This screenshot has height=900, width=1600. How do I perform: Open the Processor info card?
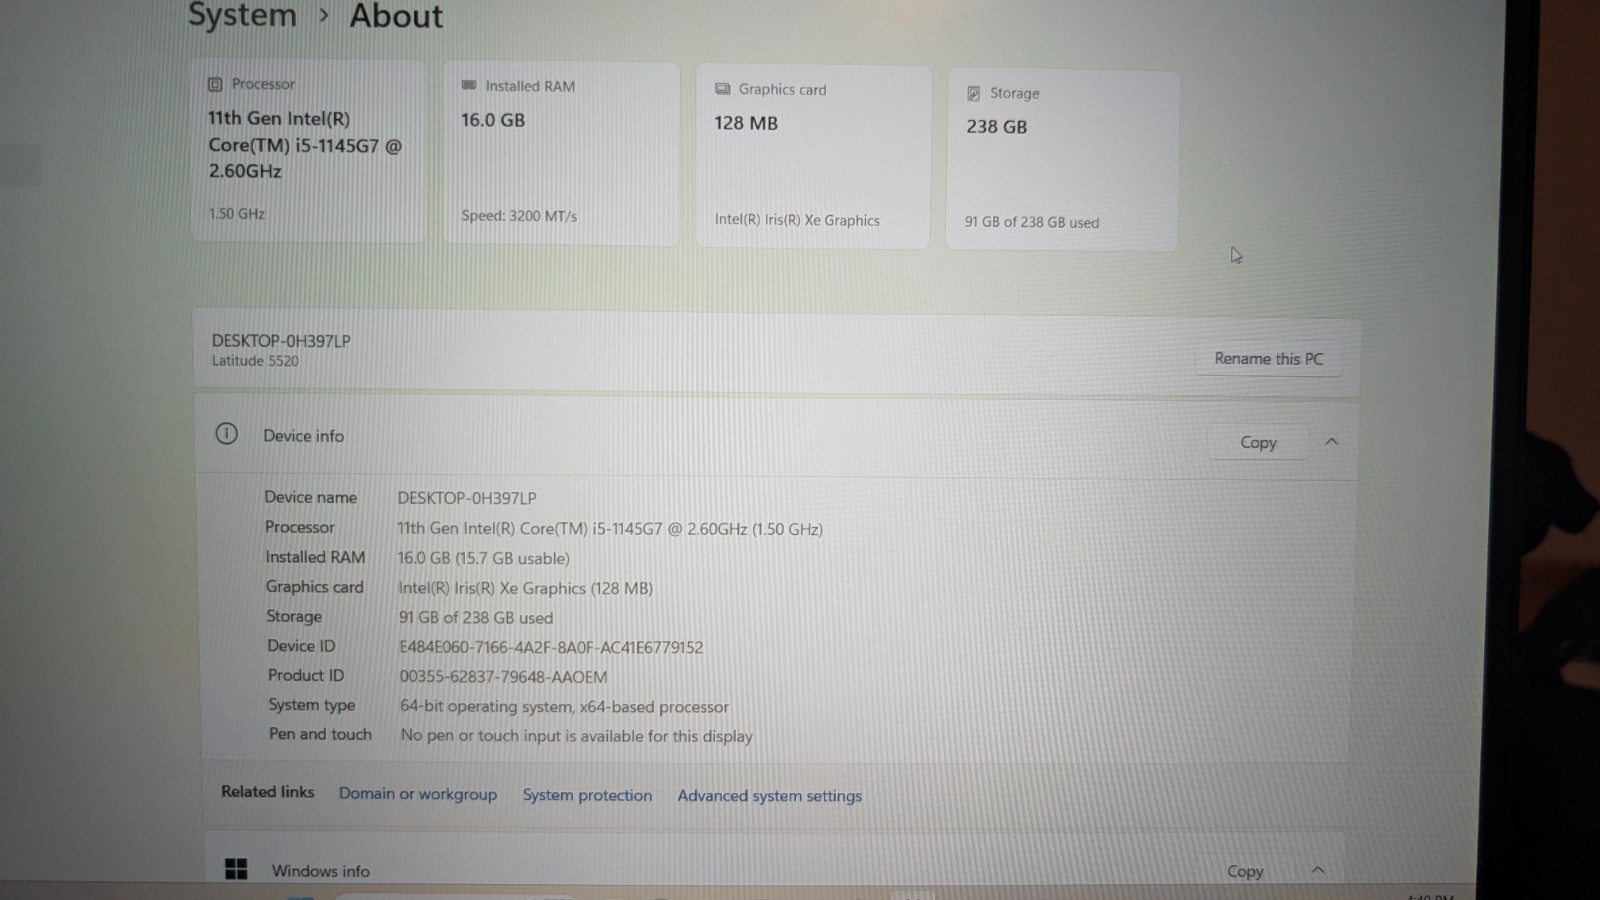coord(308,151)
